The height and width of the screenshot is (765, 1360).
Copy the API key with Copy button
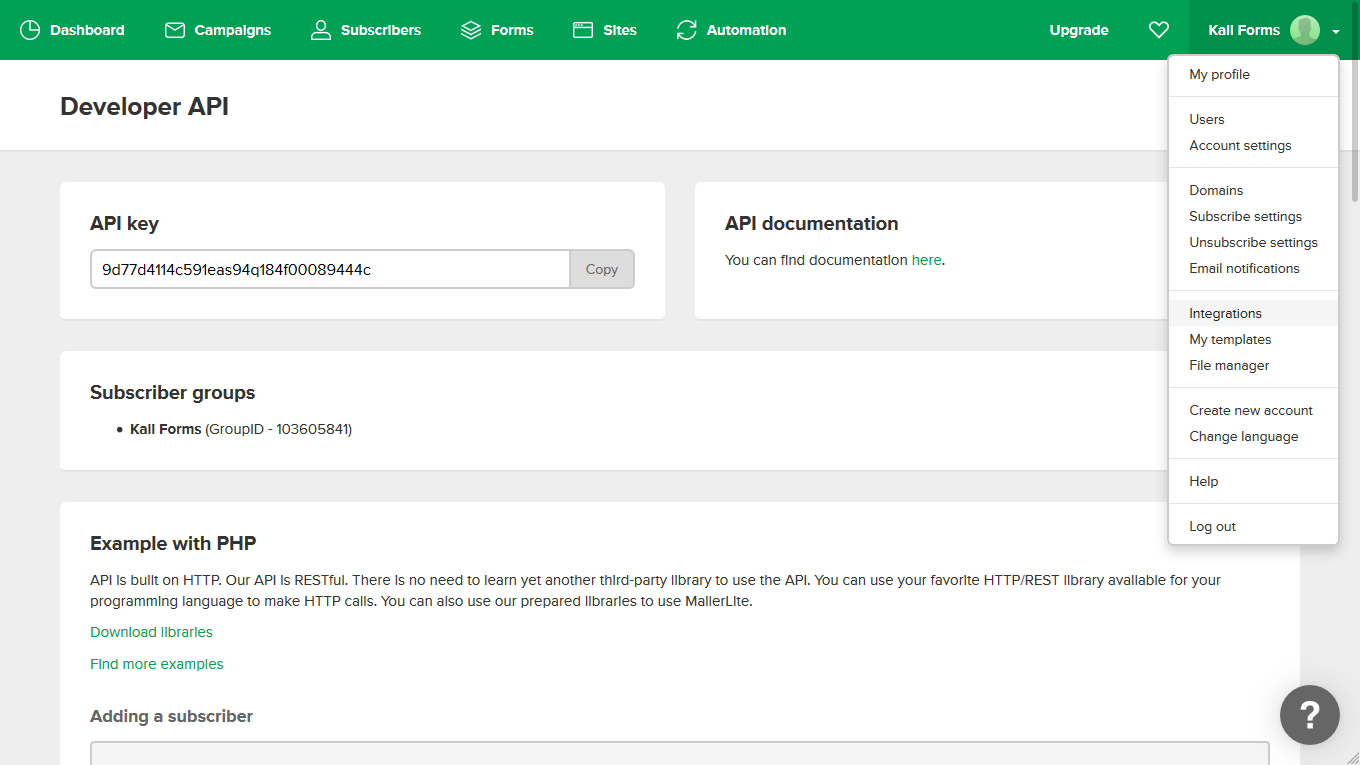602,269
